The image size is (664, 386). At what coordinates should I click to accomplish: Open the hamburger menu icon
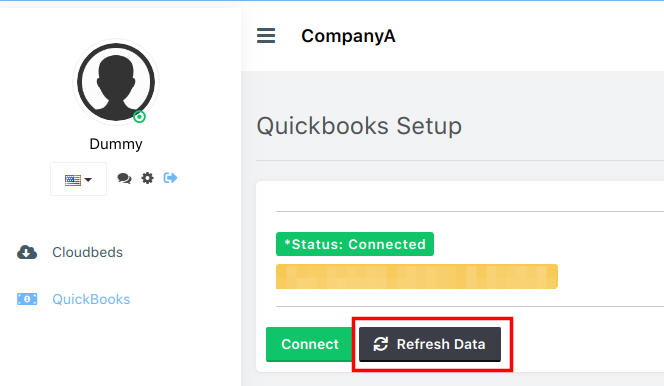(x=266, y=36)
